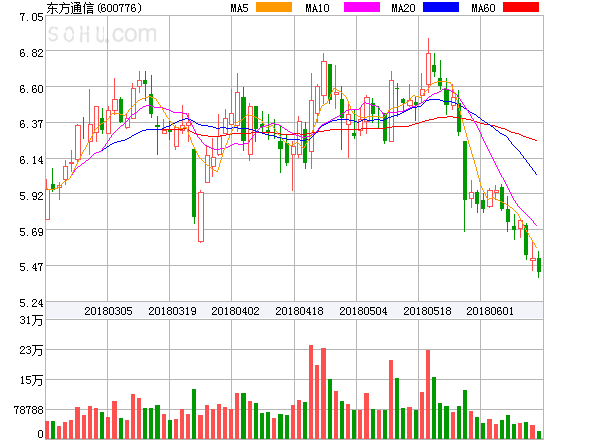This screenshot has width=600, height=440.
Task: Select the stock title 东方通信 (600776)
Action: [x=94, y=8]
